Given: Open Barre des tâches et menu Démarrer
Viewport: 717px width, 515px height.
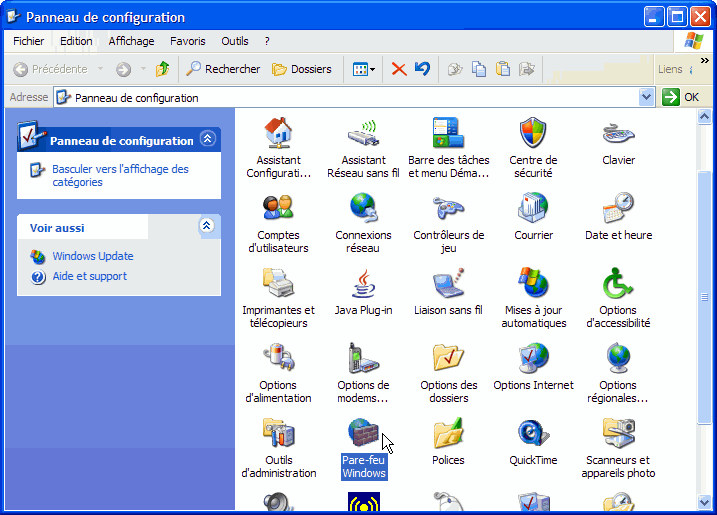Looking at the screenshot, I should [x=448, y=148].
